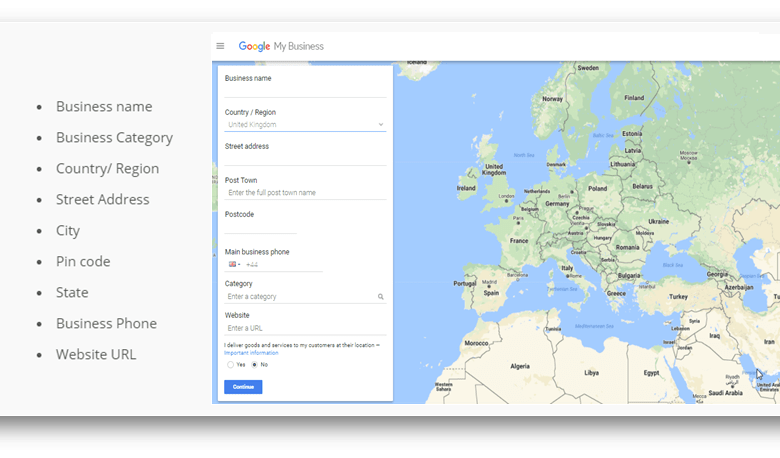Focus the Street address input field
Screen dimensions: 780x458
(x=305, y=159)
